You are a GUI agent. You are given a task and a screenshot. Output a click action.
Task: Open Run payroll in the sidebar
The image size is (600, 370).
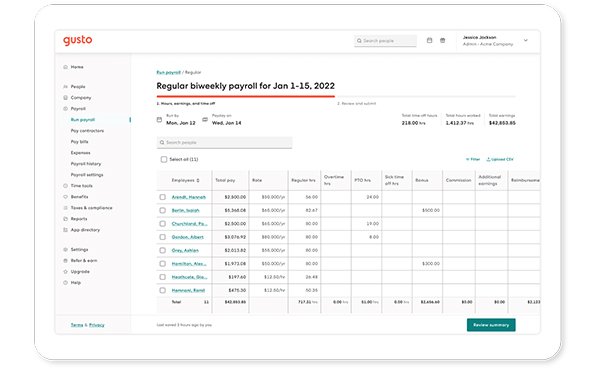pos(83,120)
